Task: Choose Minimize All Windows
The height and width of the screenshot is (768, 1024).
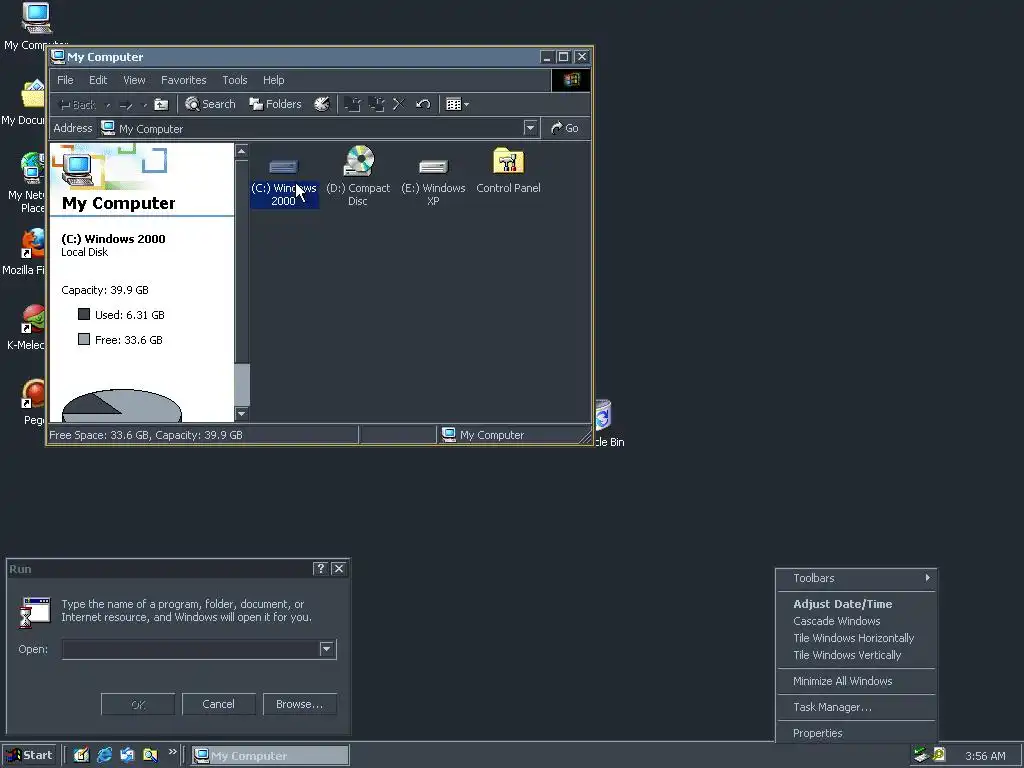Action: pyautogui.click(x=857, y=681)
